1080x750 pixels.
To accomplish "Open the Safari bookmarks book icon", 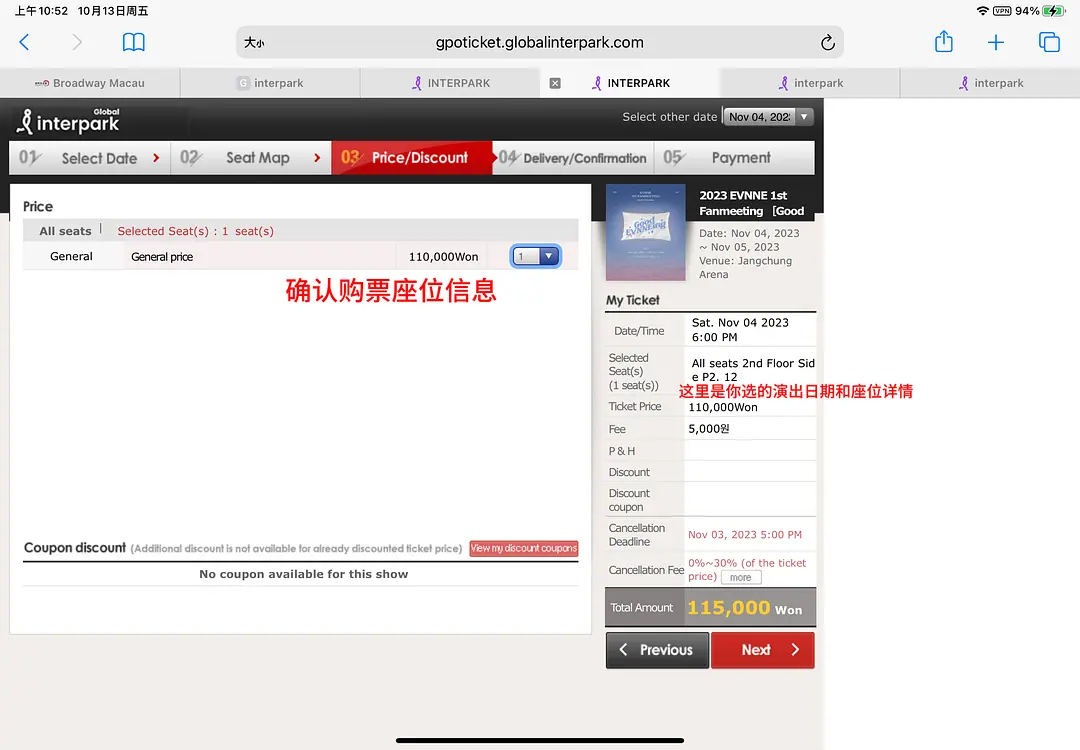I will tap(134, 43).
